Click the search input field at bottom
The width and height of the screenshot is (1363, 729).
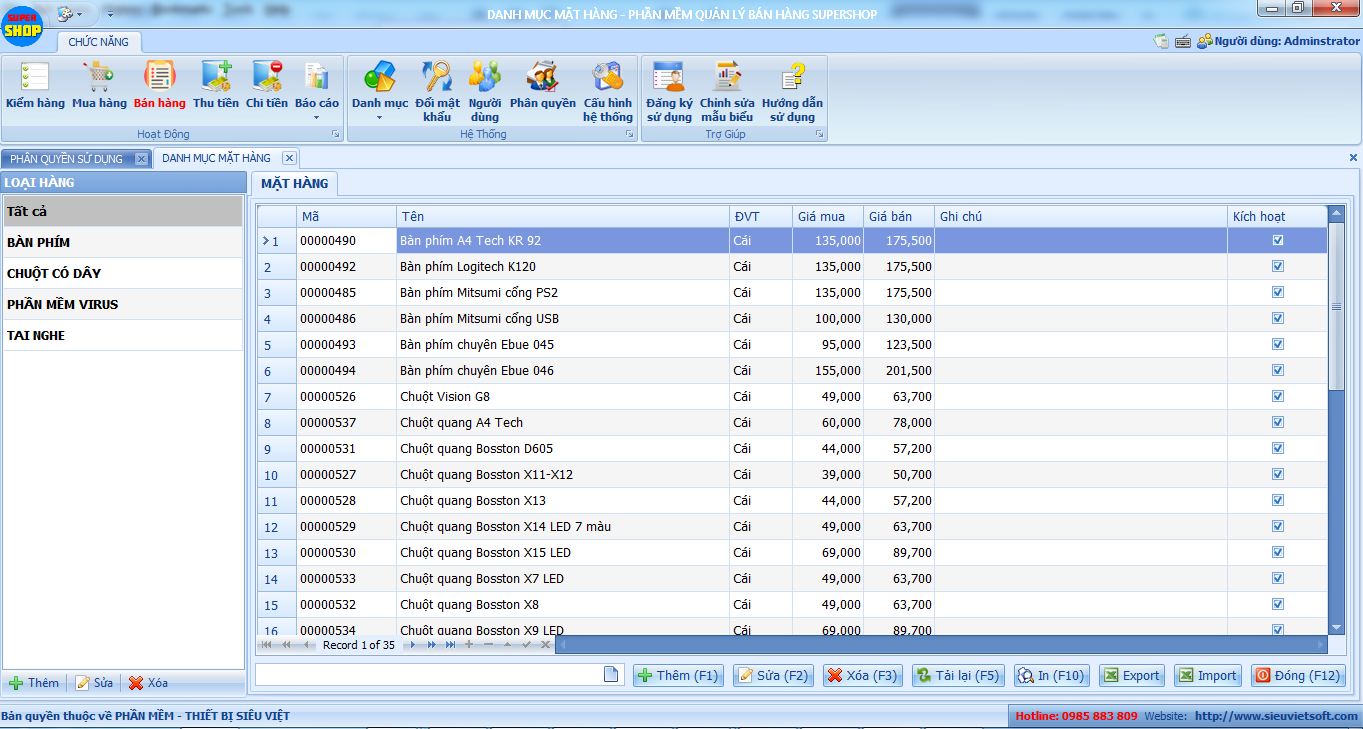pos(428,675)
